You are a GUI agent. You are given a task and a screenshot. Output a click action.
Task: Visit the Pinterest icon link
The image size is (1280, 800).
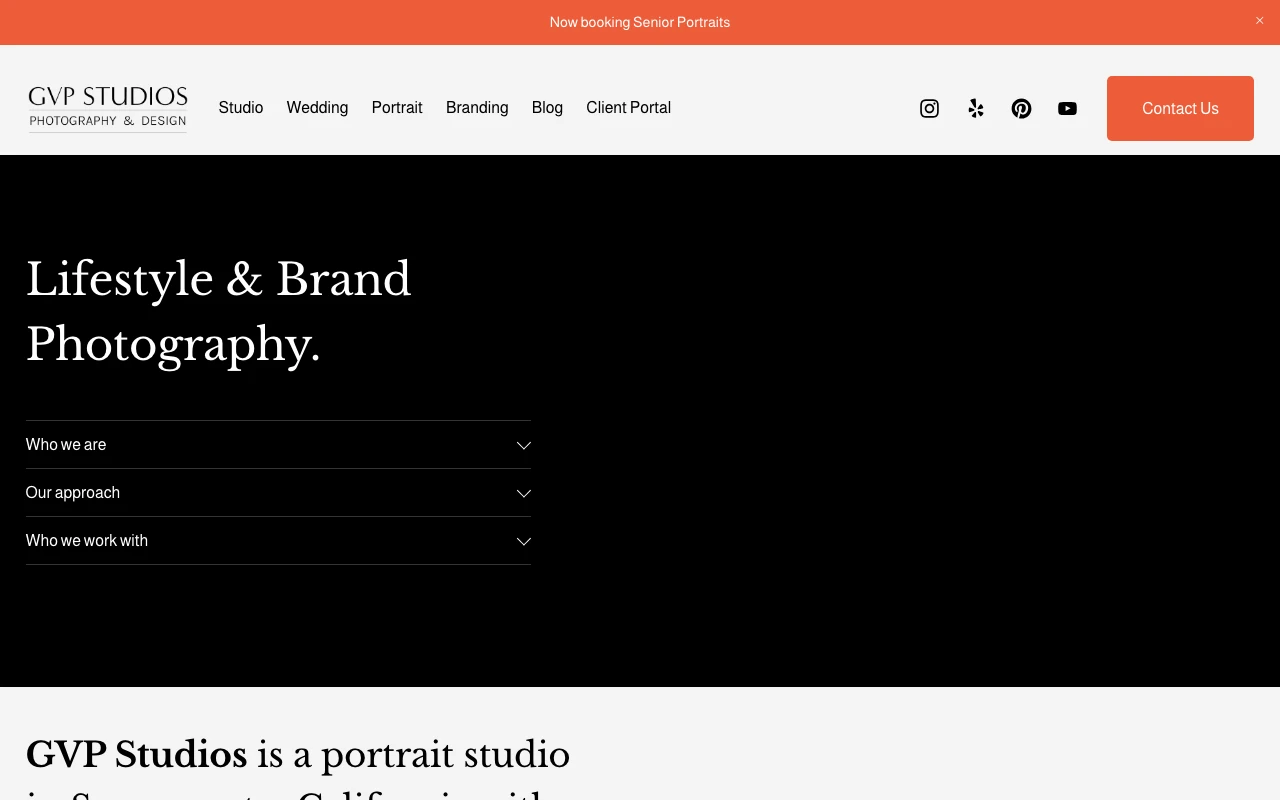[x=1021, y=108]
